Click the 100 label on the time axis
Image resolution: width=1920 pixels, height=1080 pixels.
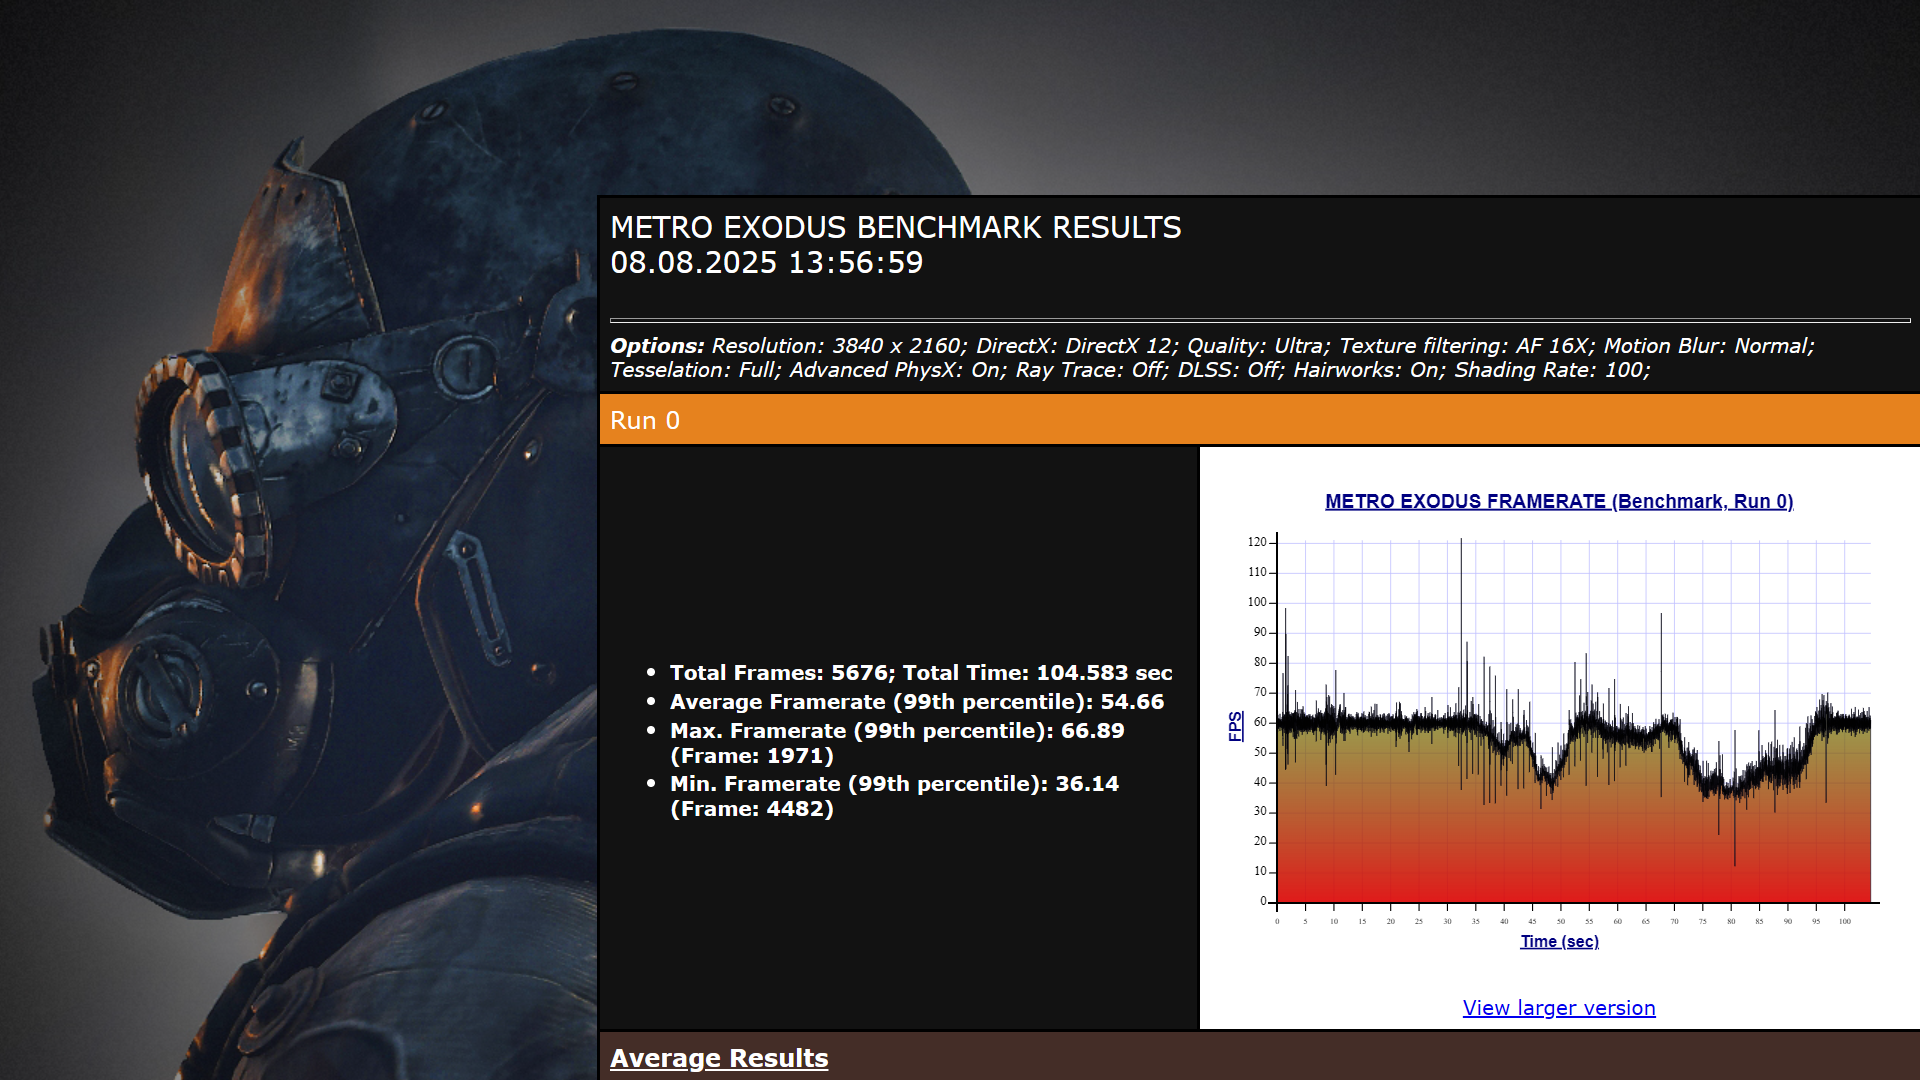[x=1844, y=922]
